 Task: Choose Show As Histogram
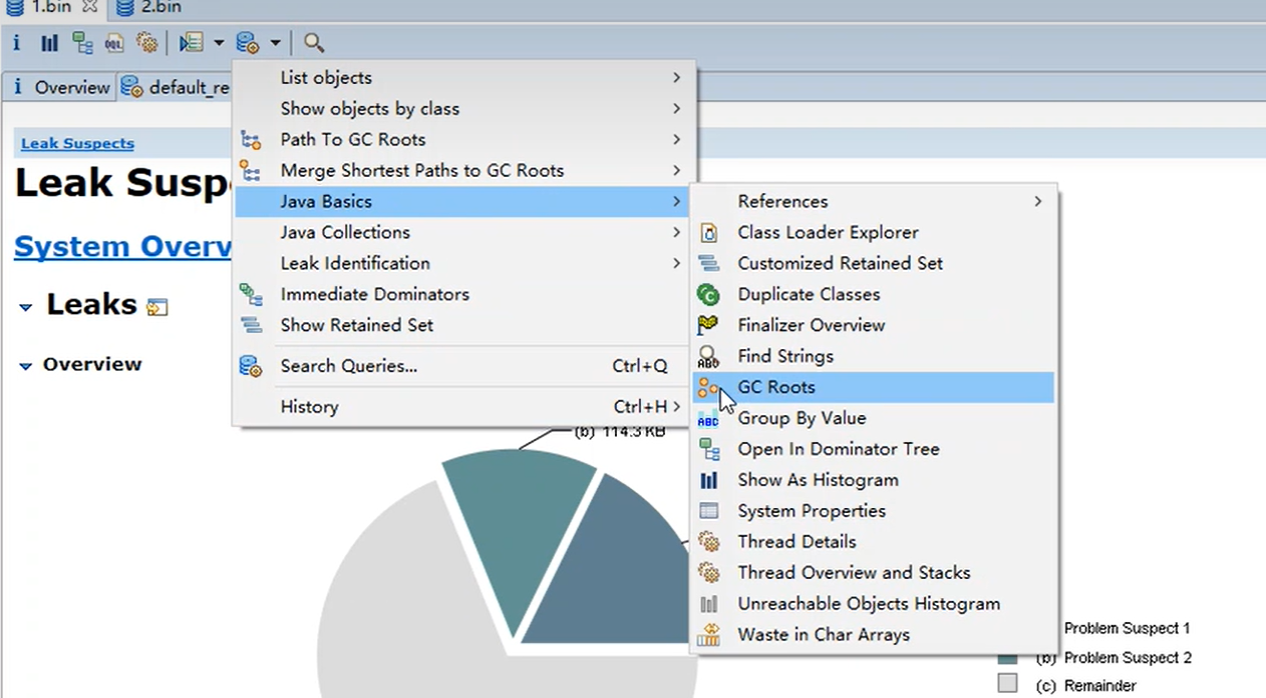874,480
